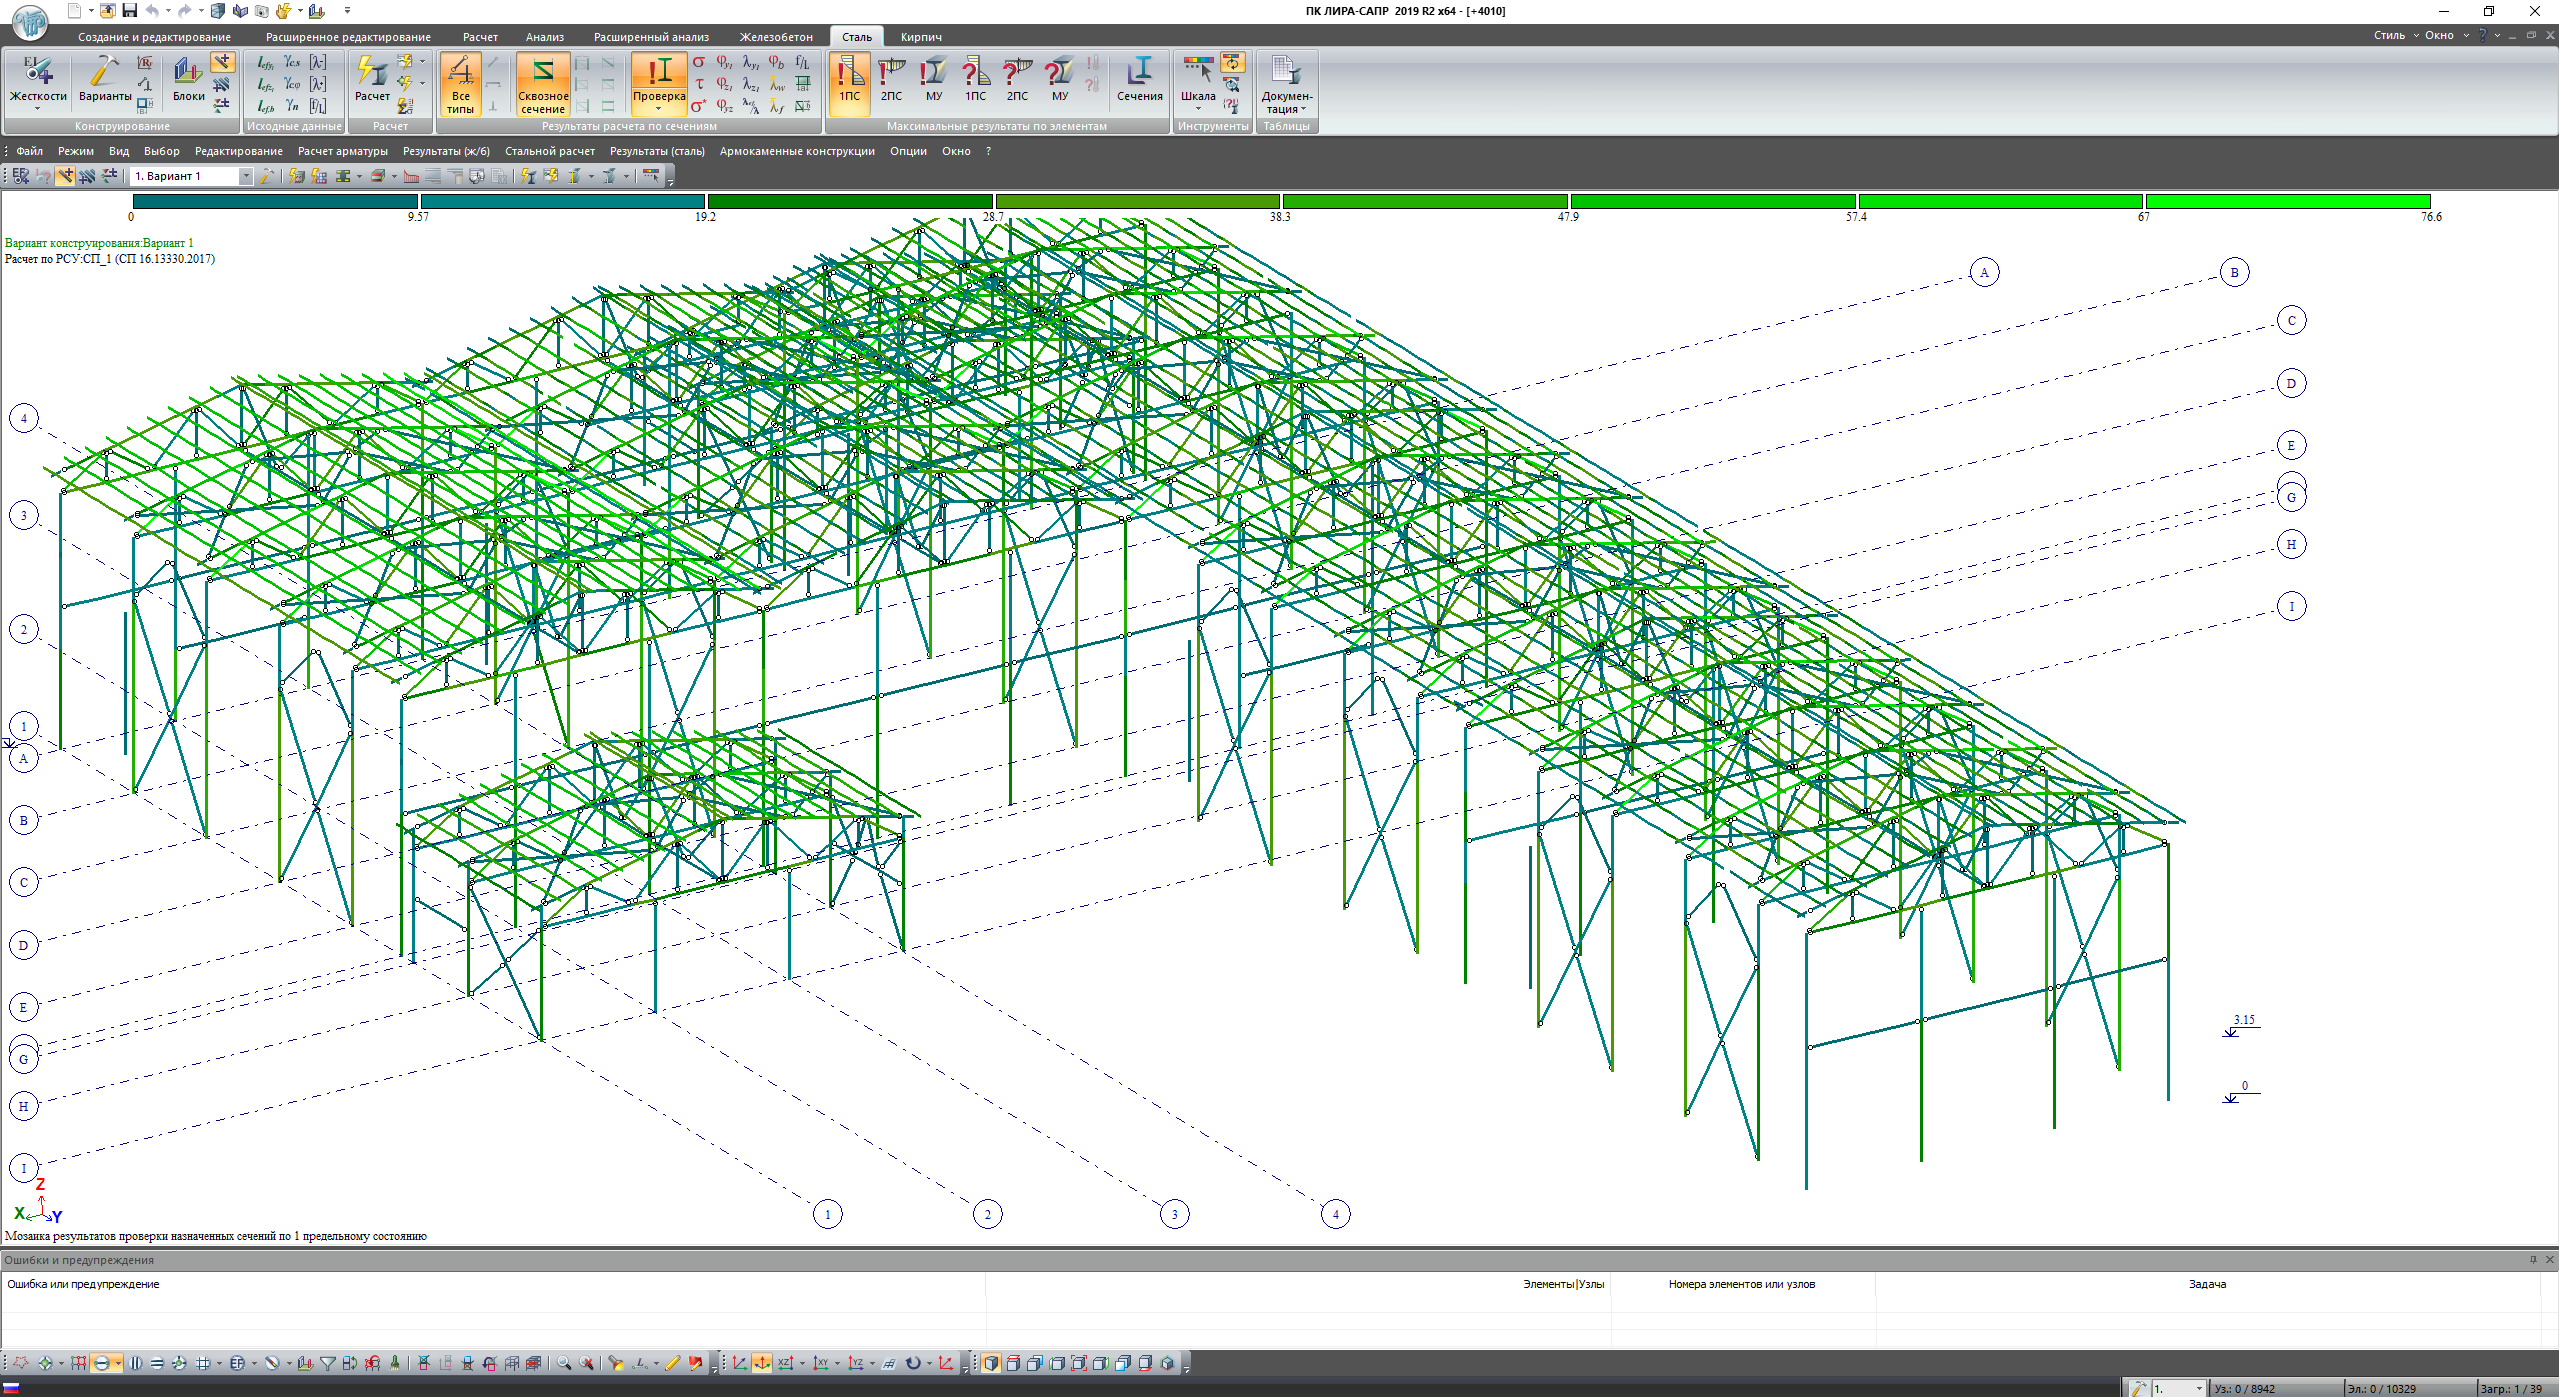Viewport: 2559px width, 1397px height.
Task: Click 2ПС check results button
Action: click(x=890, y=80)
